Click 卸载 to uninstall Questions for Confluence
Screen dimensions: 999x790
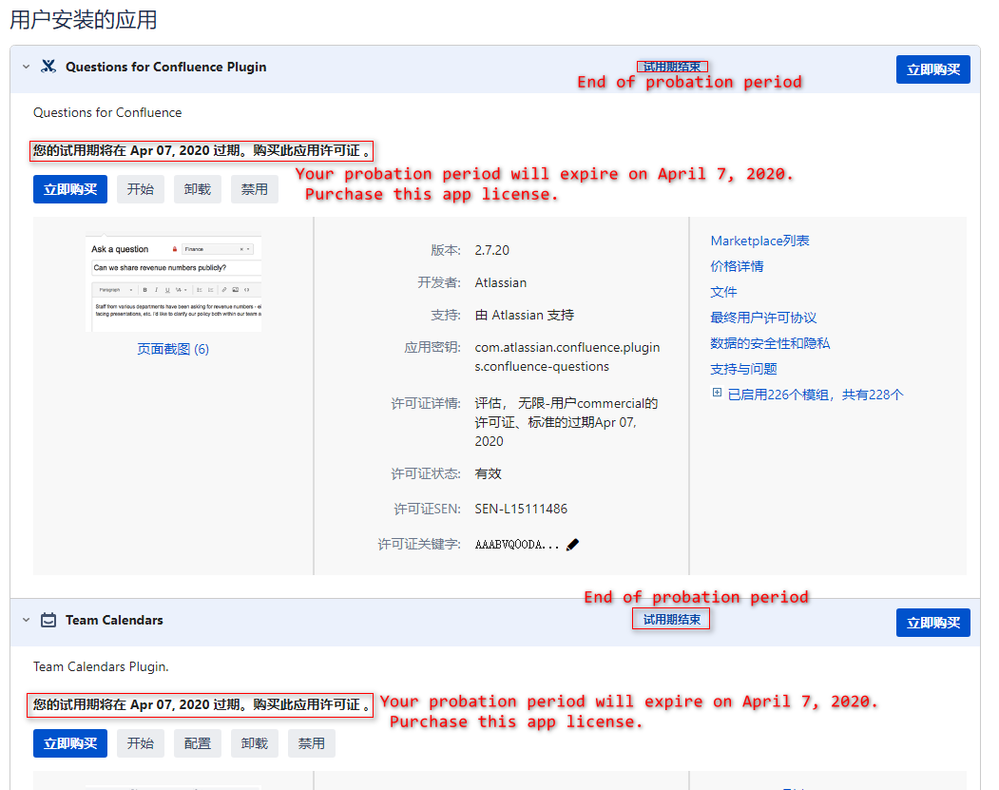(x=198, y=189)
